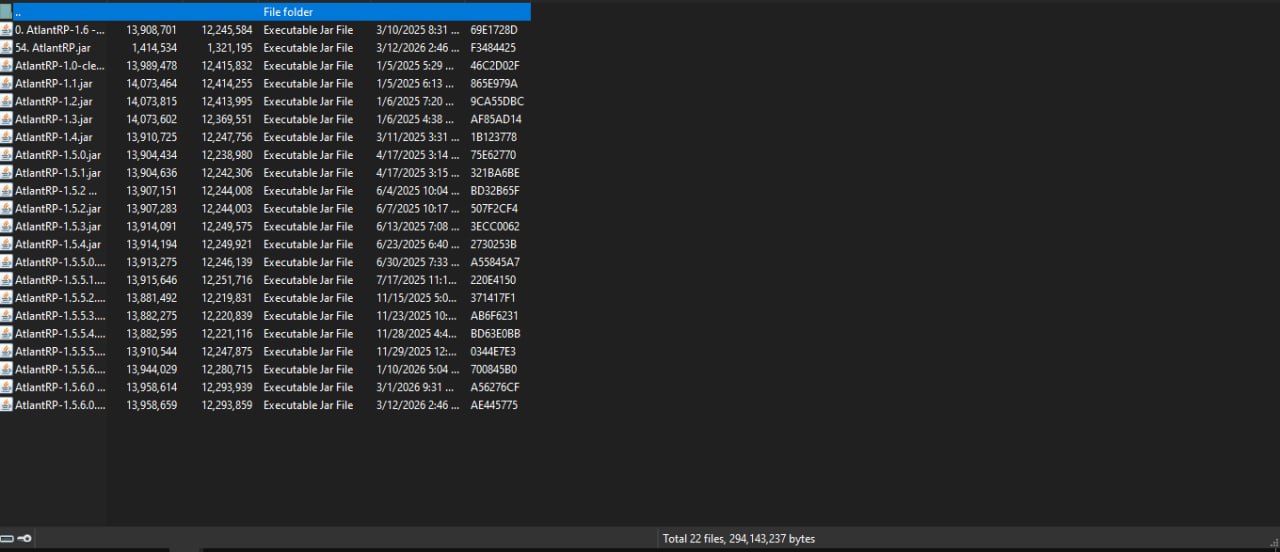
Task: Click jar icon in row with CRC BD63E0BB
Action: (x=6, y=334)
